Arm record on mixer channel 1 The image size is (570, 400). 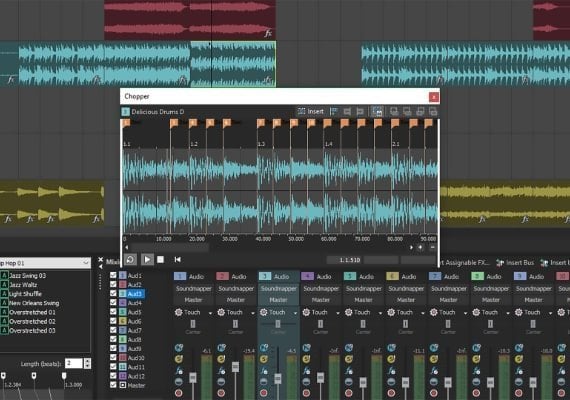point(178,393)
